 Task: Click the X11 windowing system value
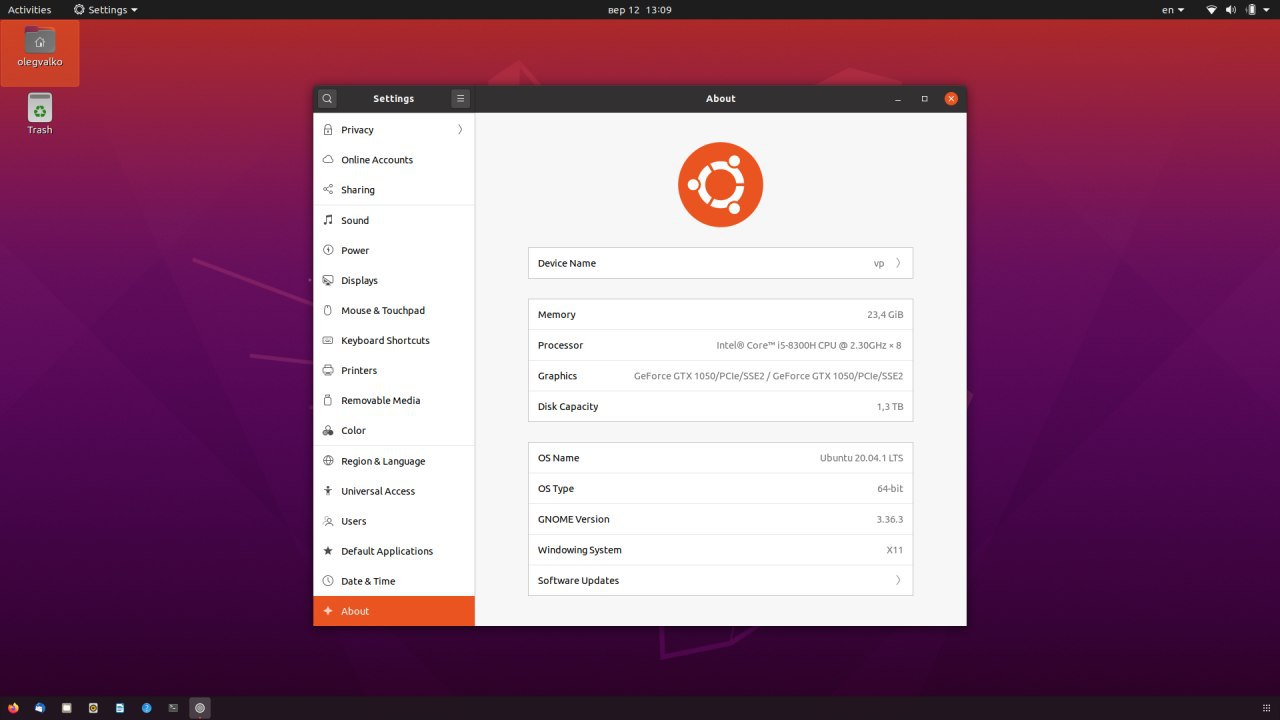[895, 550]
